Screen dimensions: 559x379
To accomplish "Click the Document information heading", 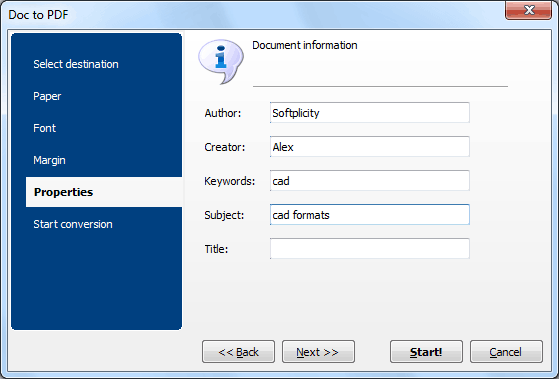I will point(305,45).
